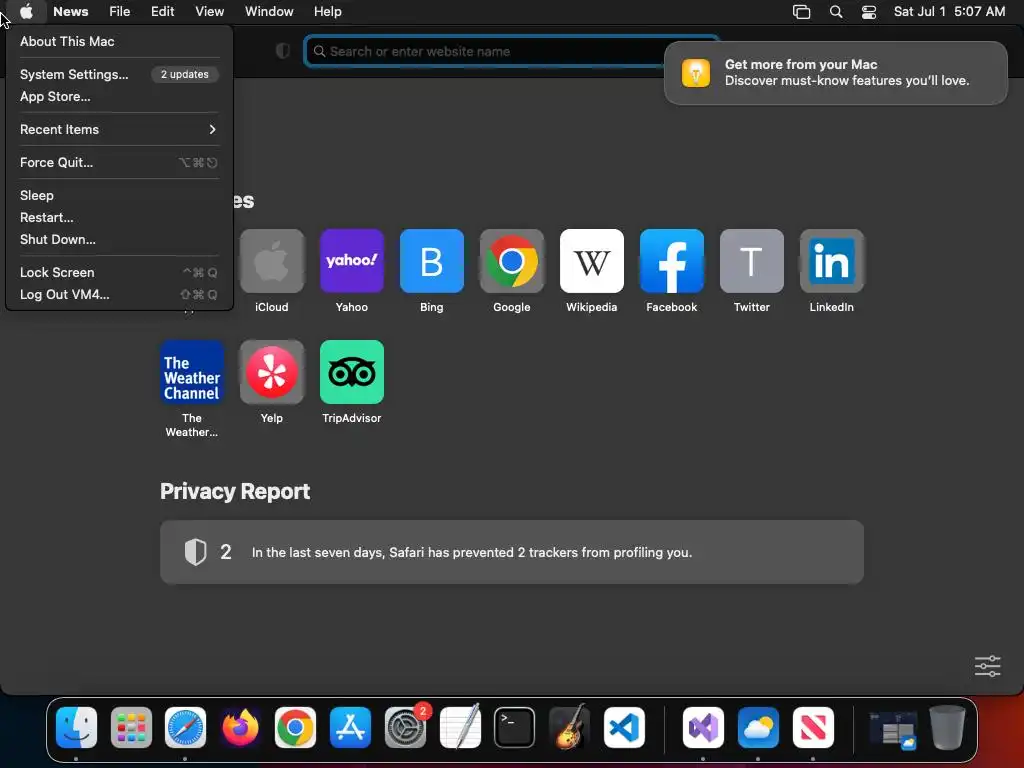Open Visual Studio purple dock icon
This screenshot has width=1024, height=768.
point(703,728)
